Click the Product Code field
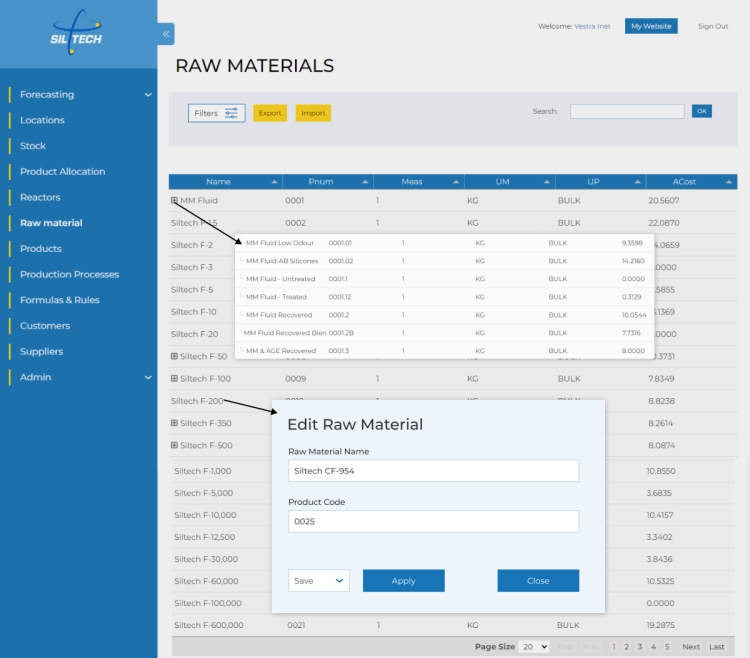 433,521
